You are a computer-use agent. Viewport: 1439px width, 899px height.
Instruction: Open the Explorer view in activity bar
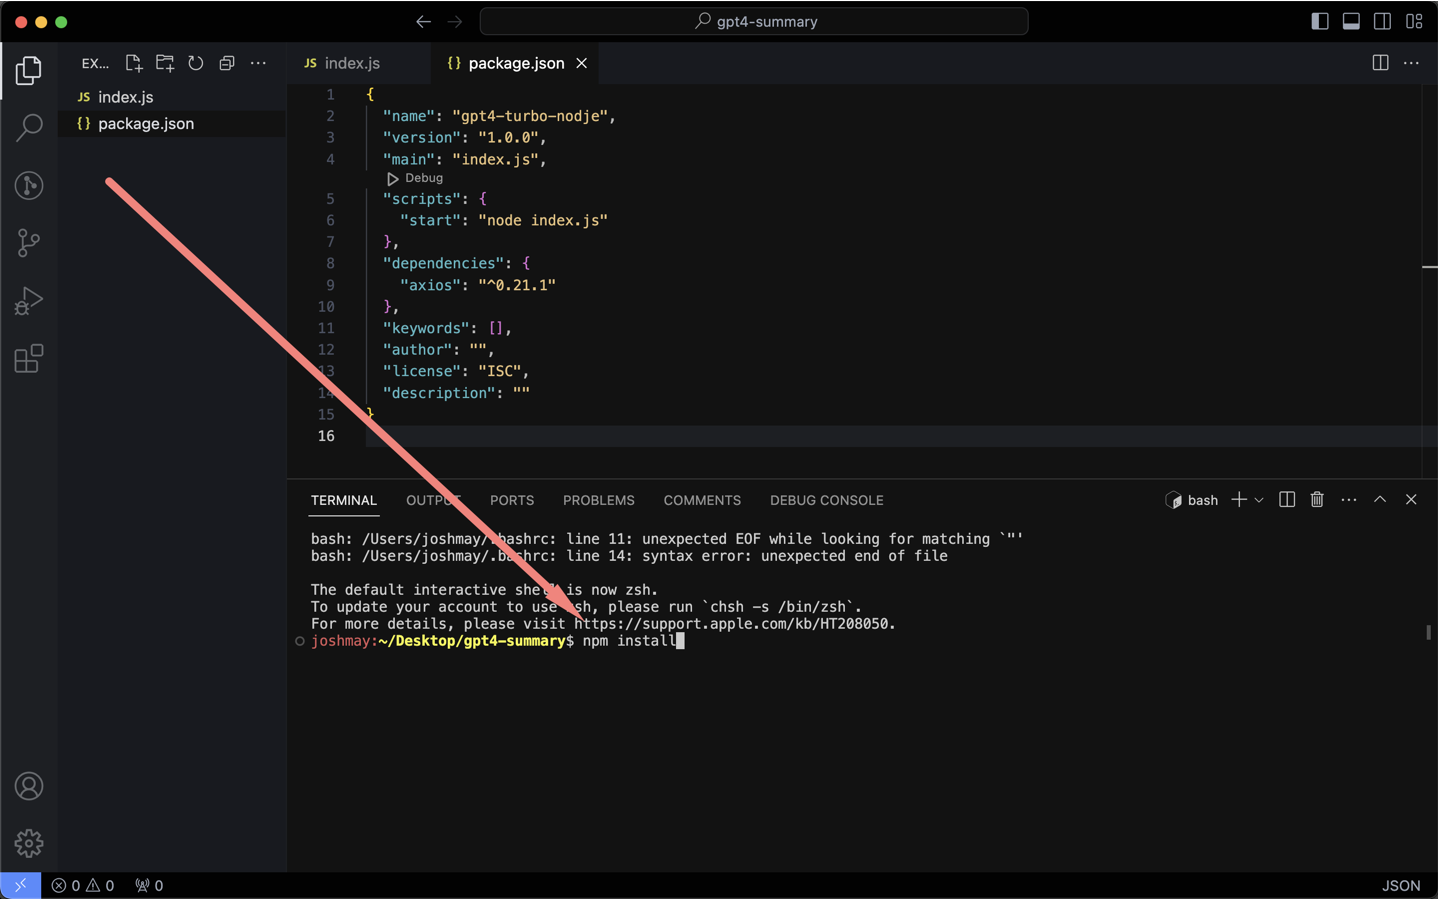coord(29,70)
